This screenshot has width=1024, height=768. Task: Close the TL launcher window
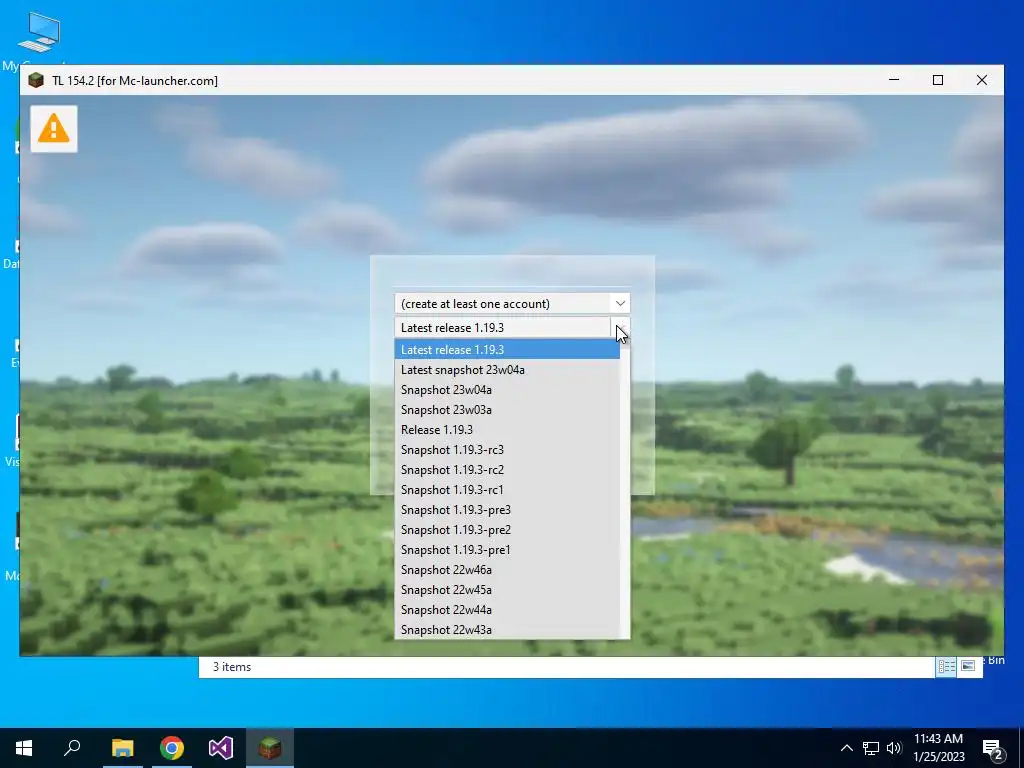pos(982,80)
